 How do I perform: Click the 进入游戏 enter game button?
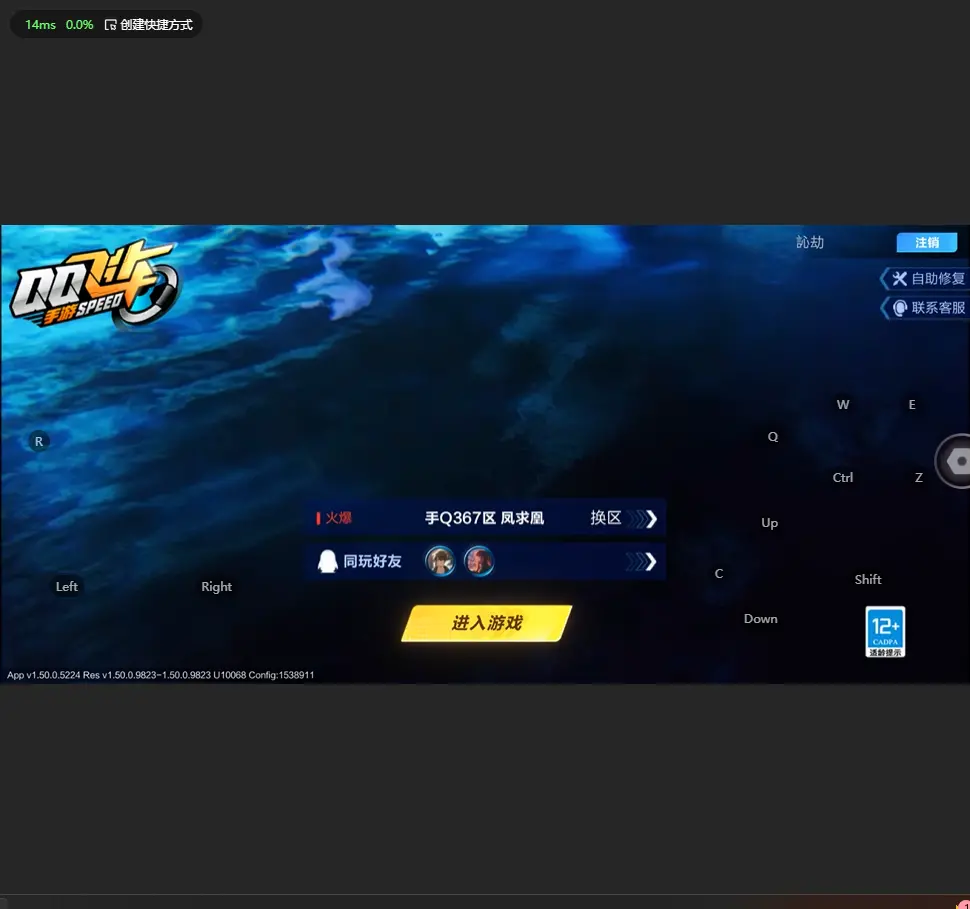(487, 623)
